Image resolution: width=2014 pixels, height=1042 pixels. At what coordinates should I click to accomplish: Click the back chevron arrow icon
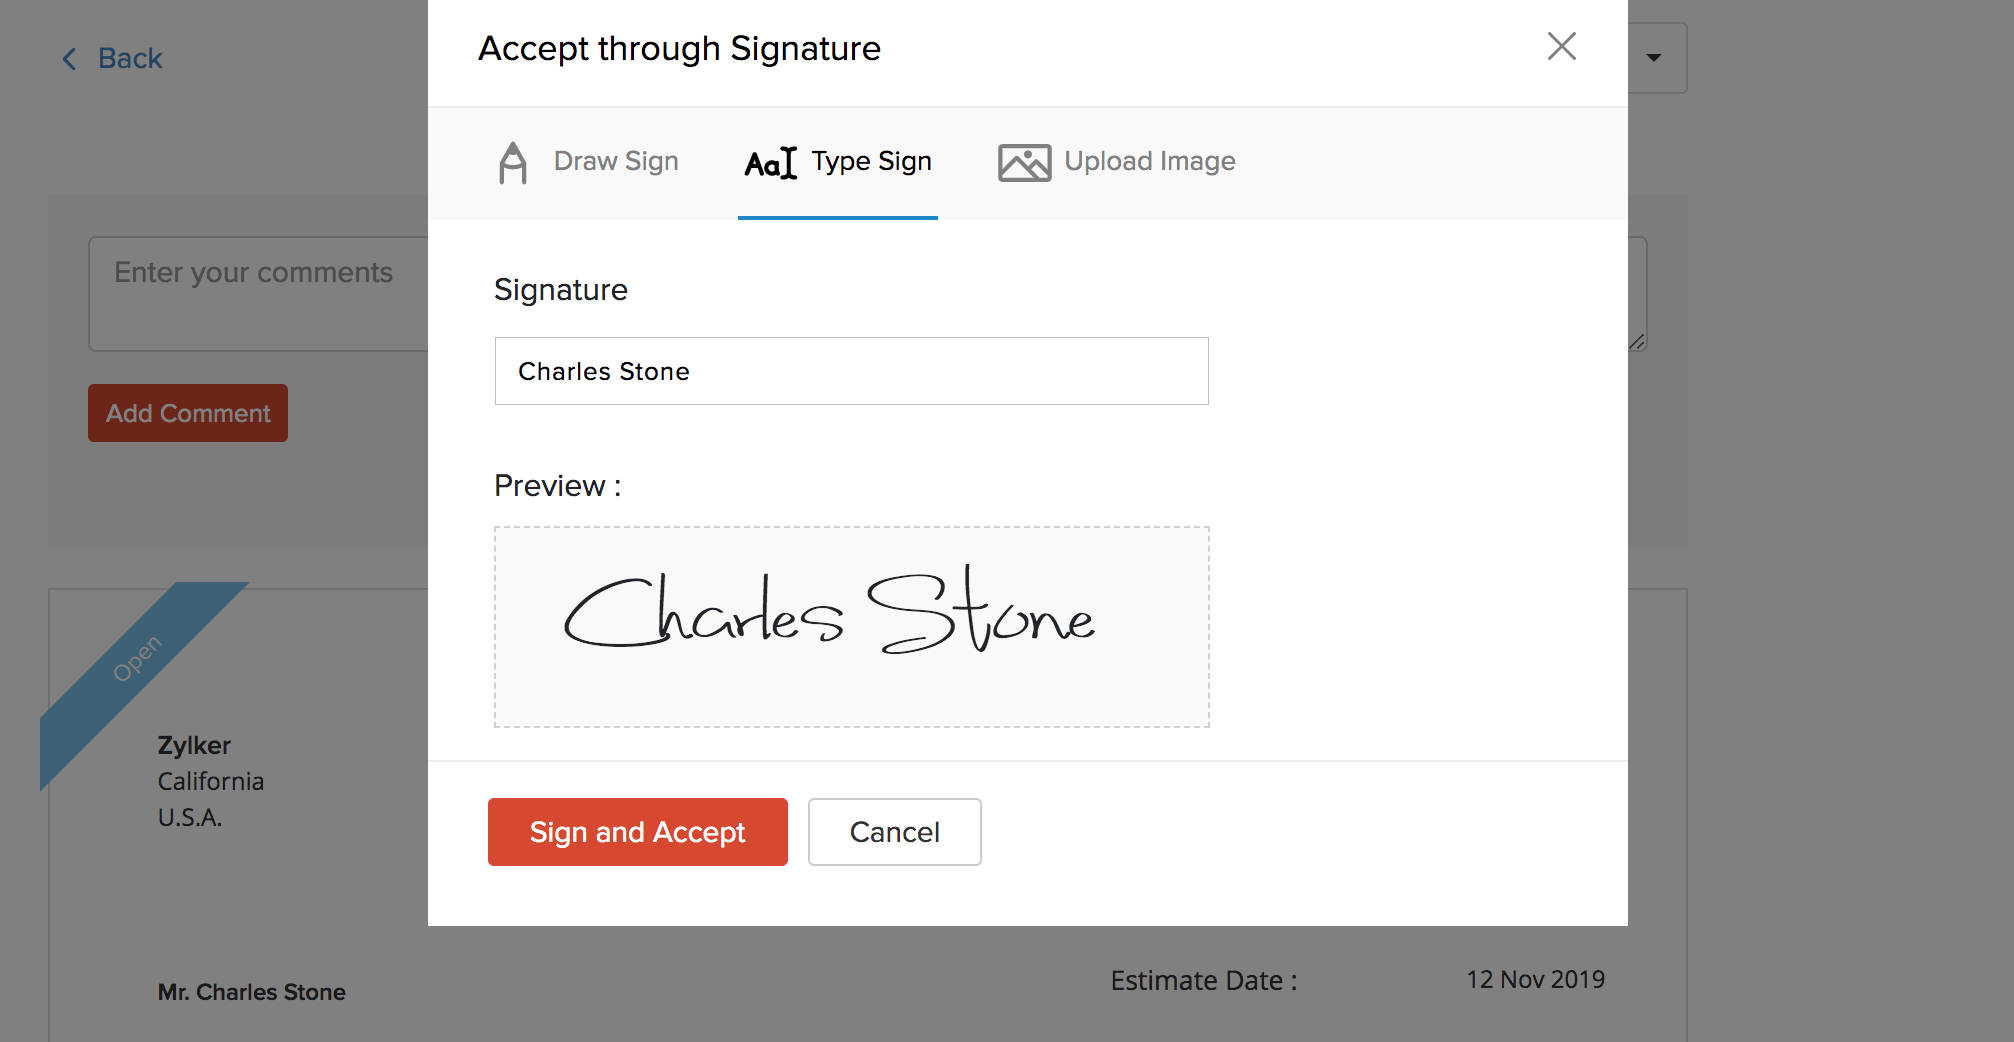[x=68, y=58]
